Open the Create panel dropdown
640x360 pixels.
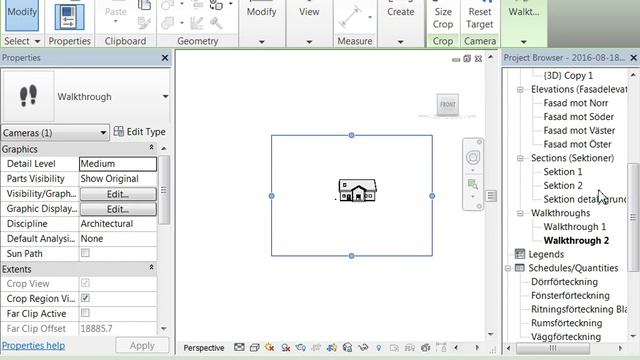pos(400,42)
